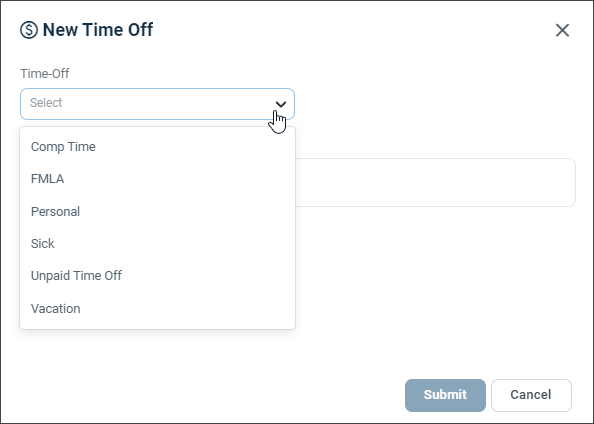
Task: Click the New Time Off heading
Action: pyautogui.click(x=98, y=30)
